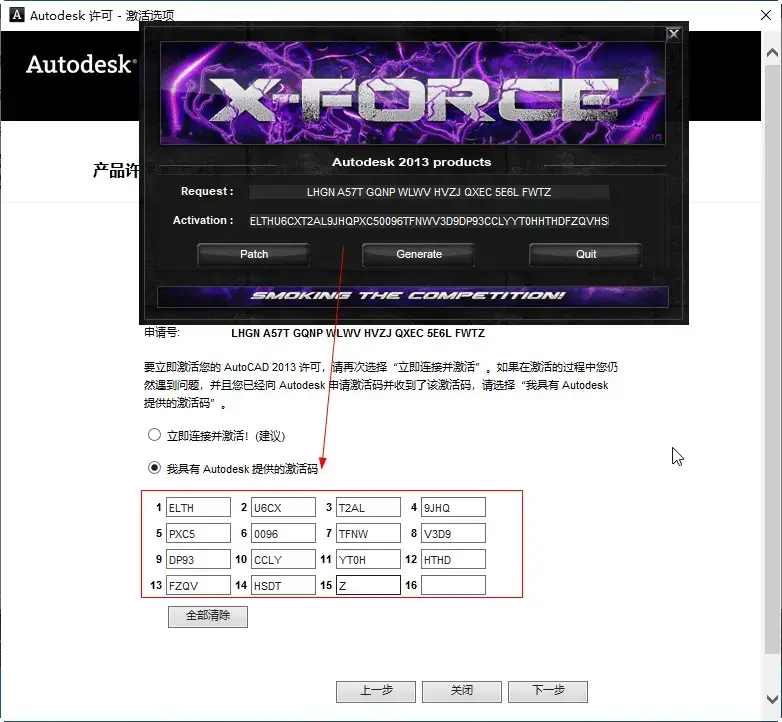Click the Autodesk 2013 products heading
Image resolution: width=782 pixels, height=722 pixels.
411,162
